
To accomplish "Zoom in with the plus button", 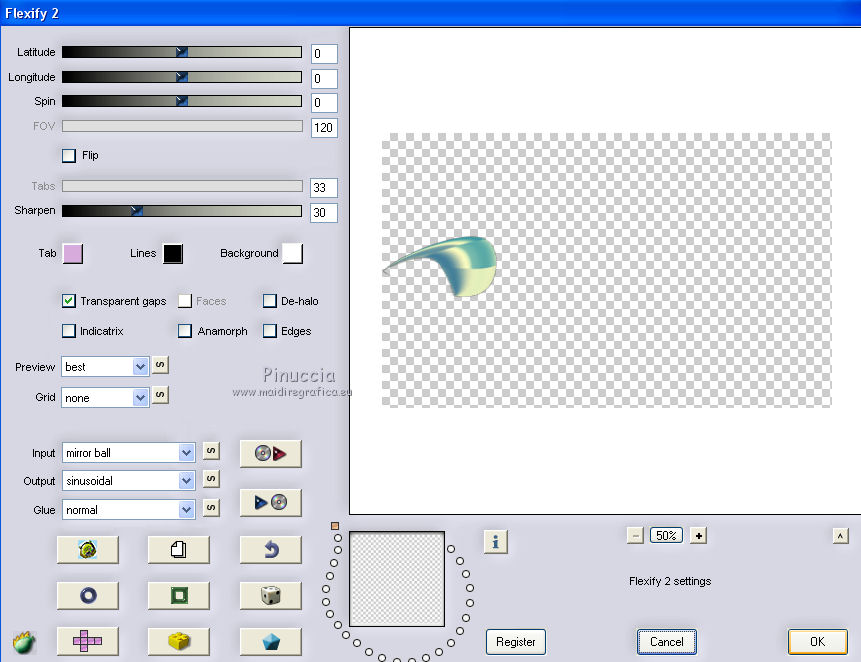I will tap(698, 536).
